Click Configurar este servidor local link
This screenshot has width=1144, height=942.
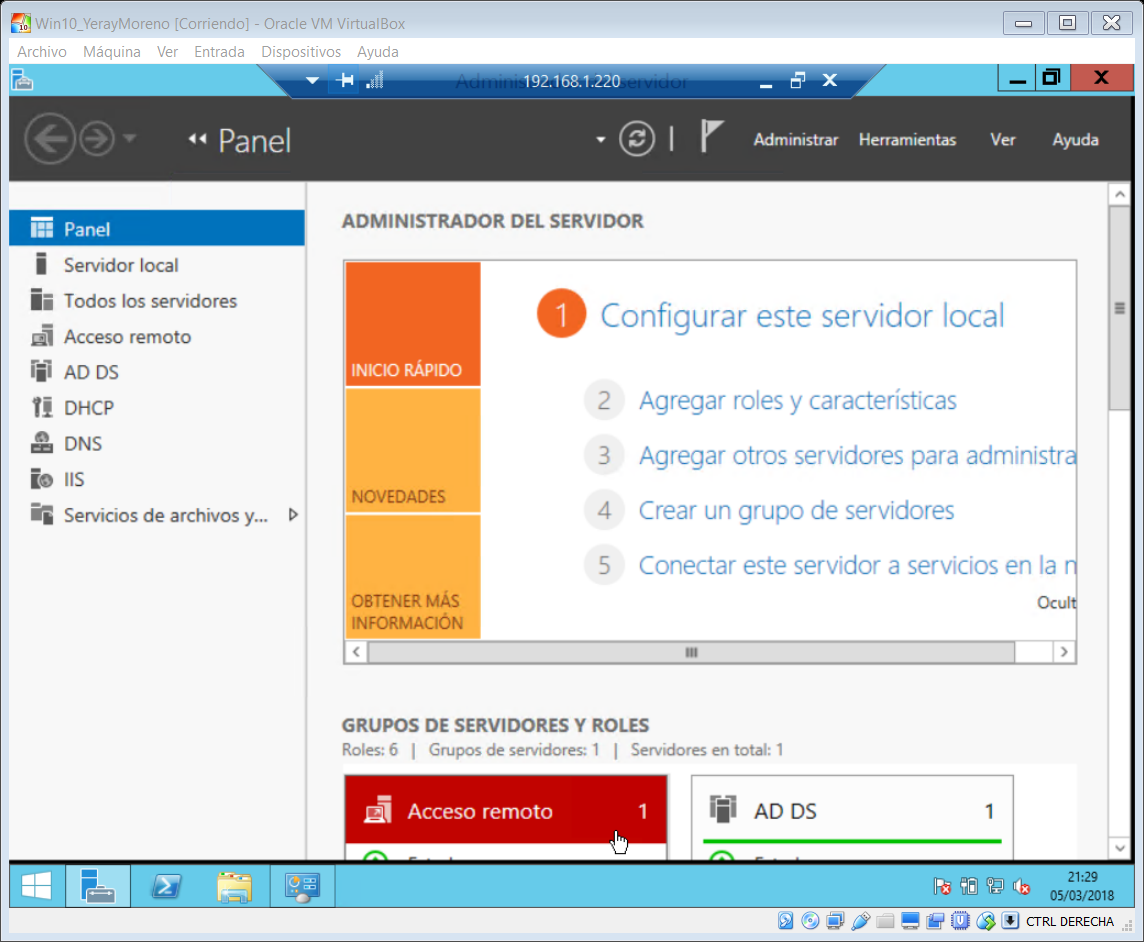(x=802, y=315)
